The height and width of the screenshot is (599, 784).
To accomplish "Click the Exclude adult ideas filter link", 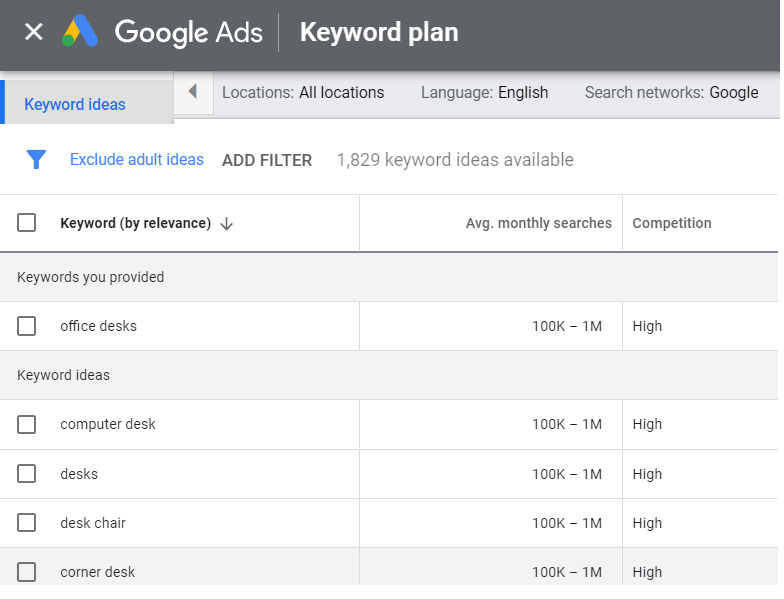I will 137,160.
